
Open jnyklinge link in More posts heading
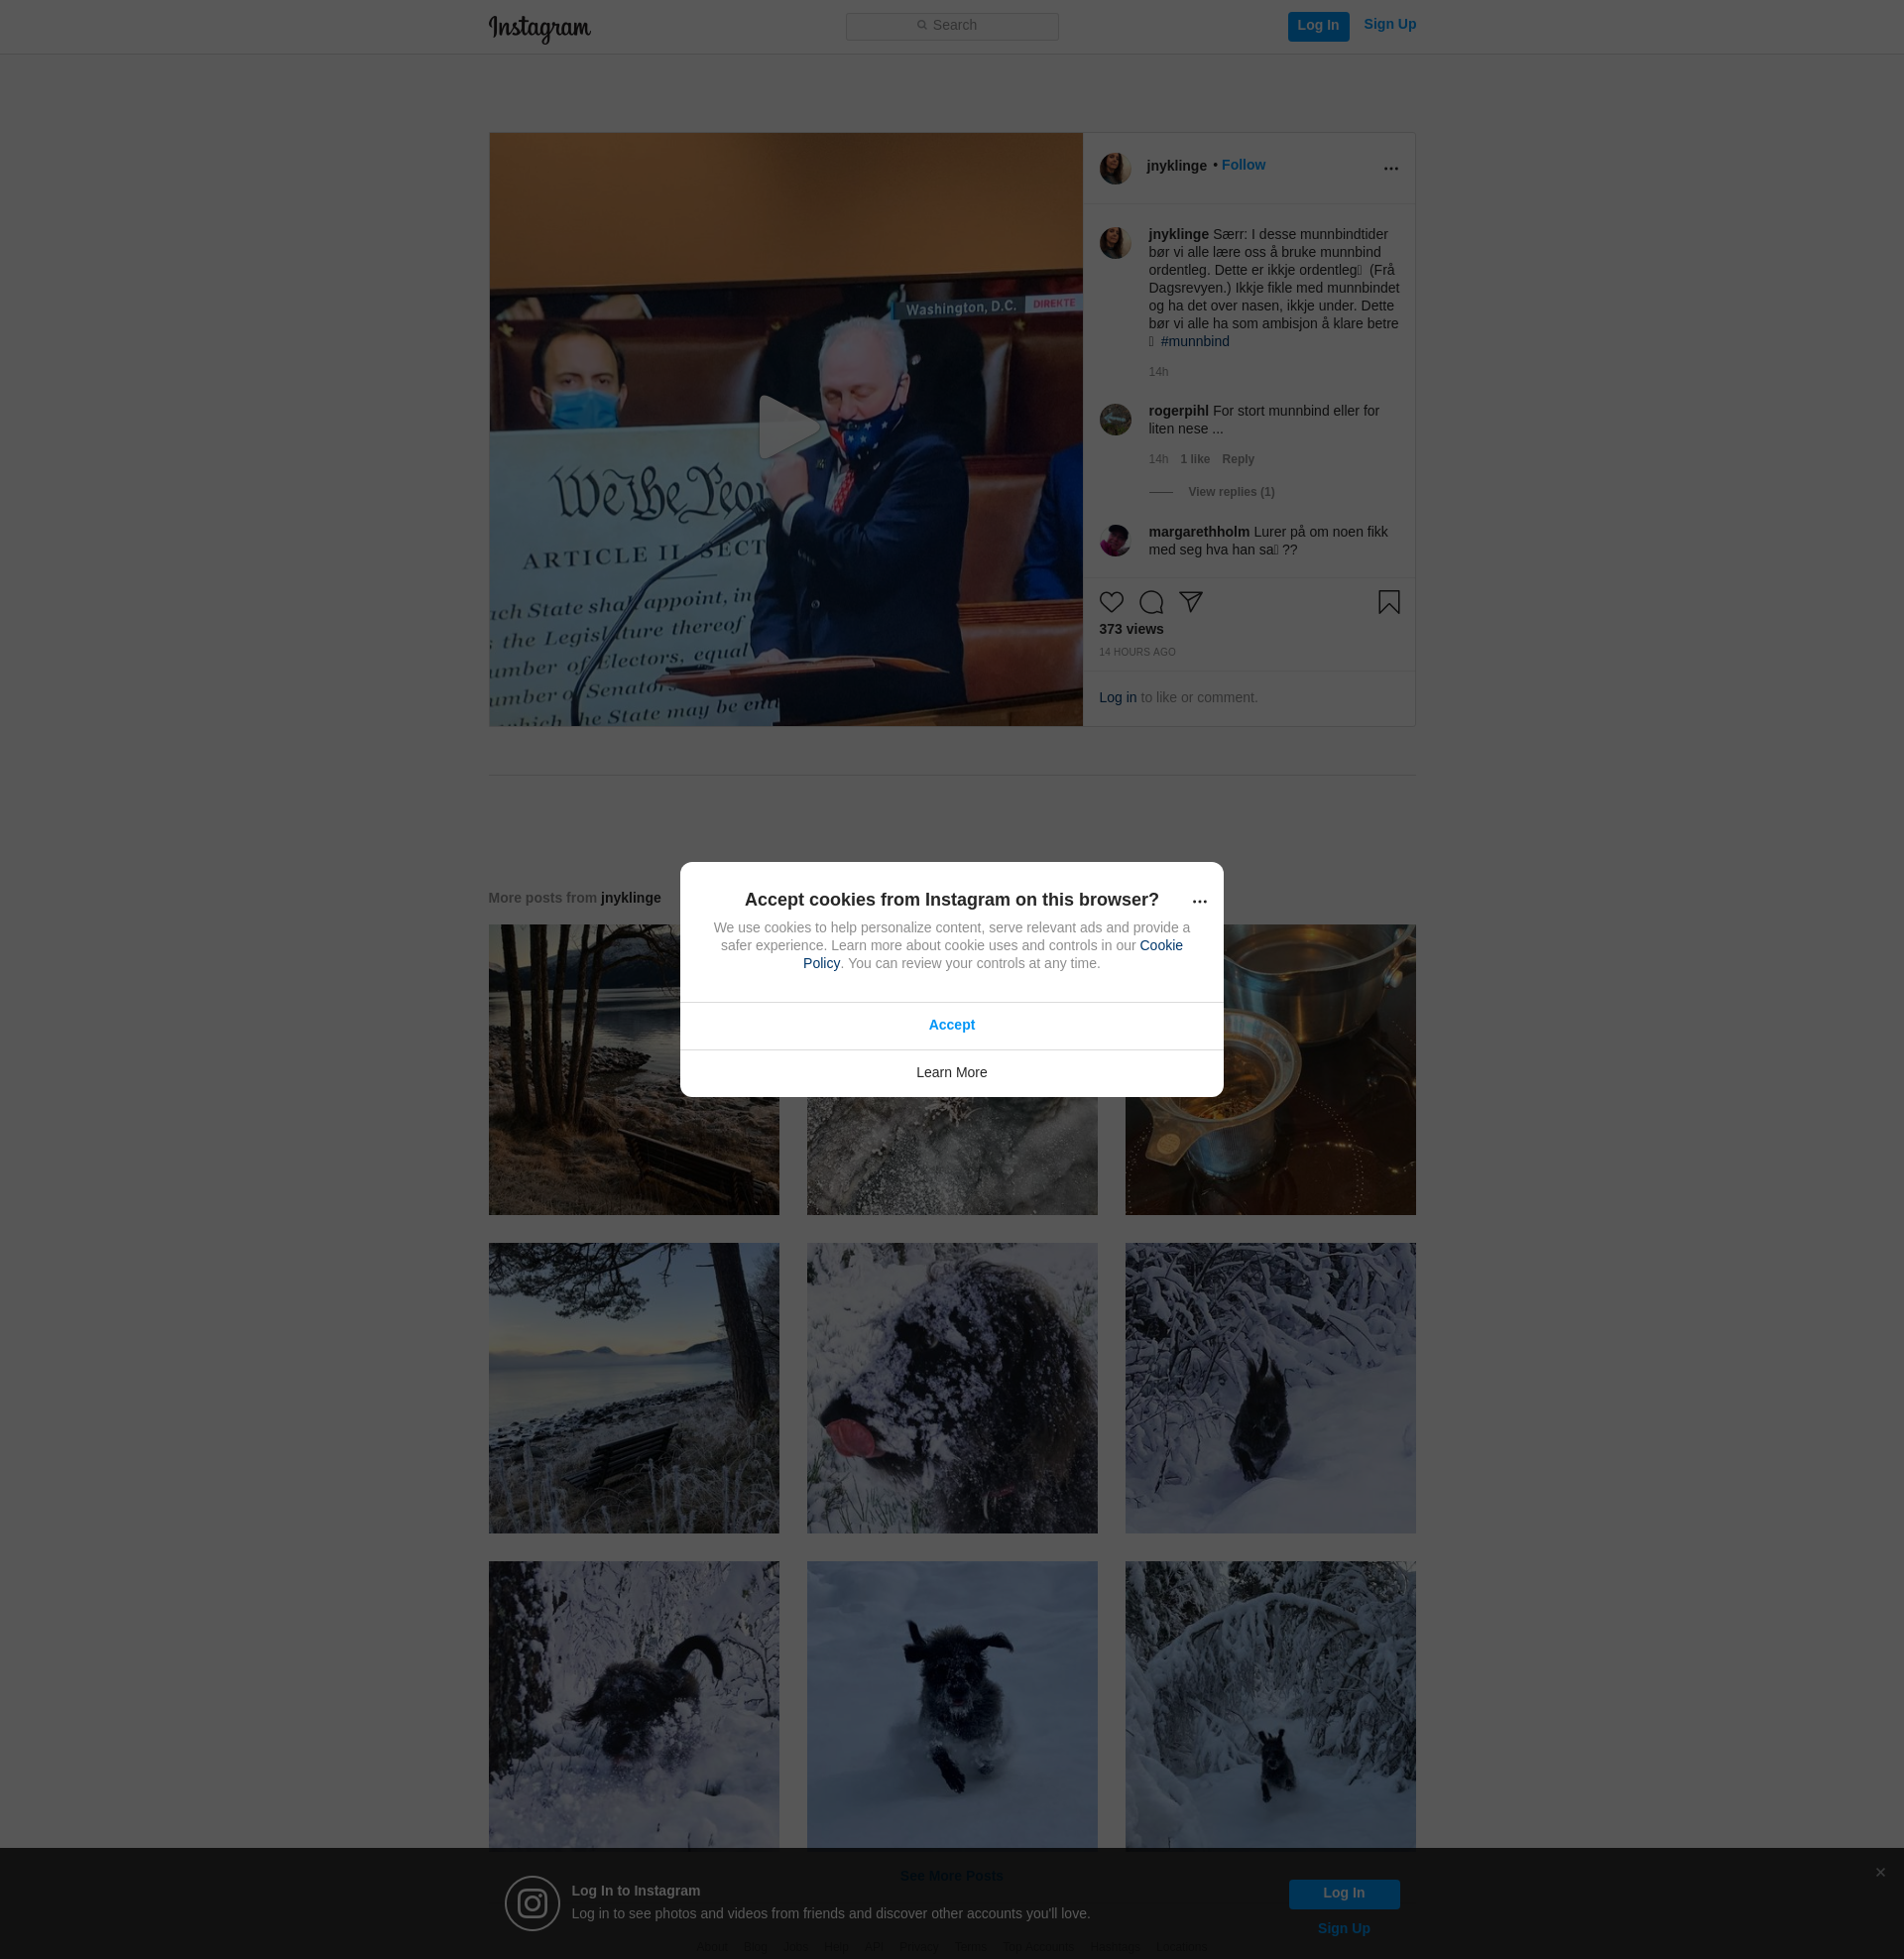coord(630,898)
